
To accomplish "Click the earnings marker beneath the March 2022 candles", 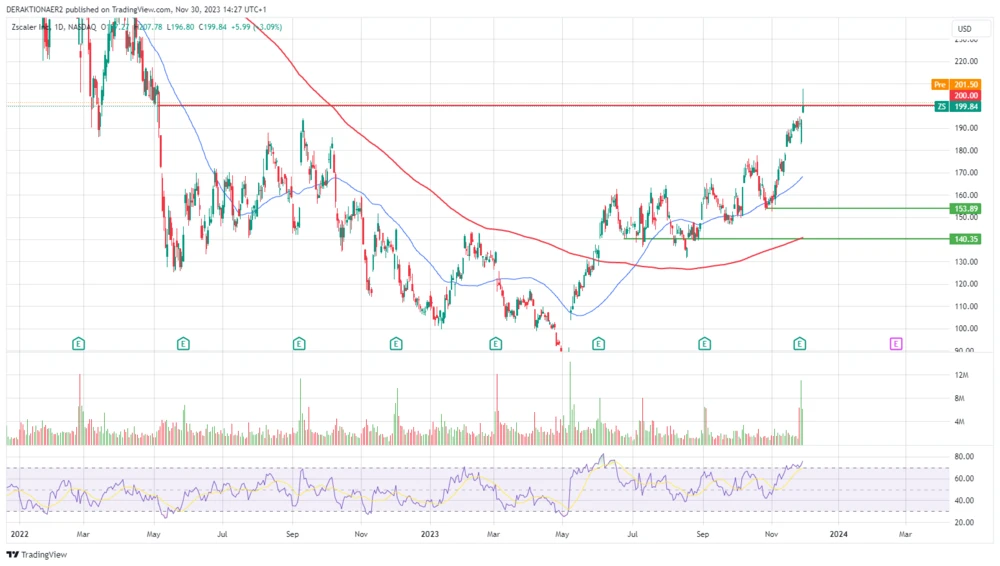I will 78,344.
